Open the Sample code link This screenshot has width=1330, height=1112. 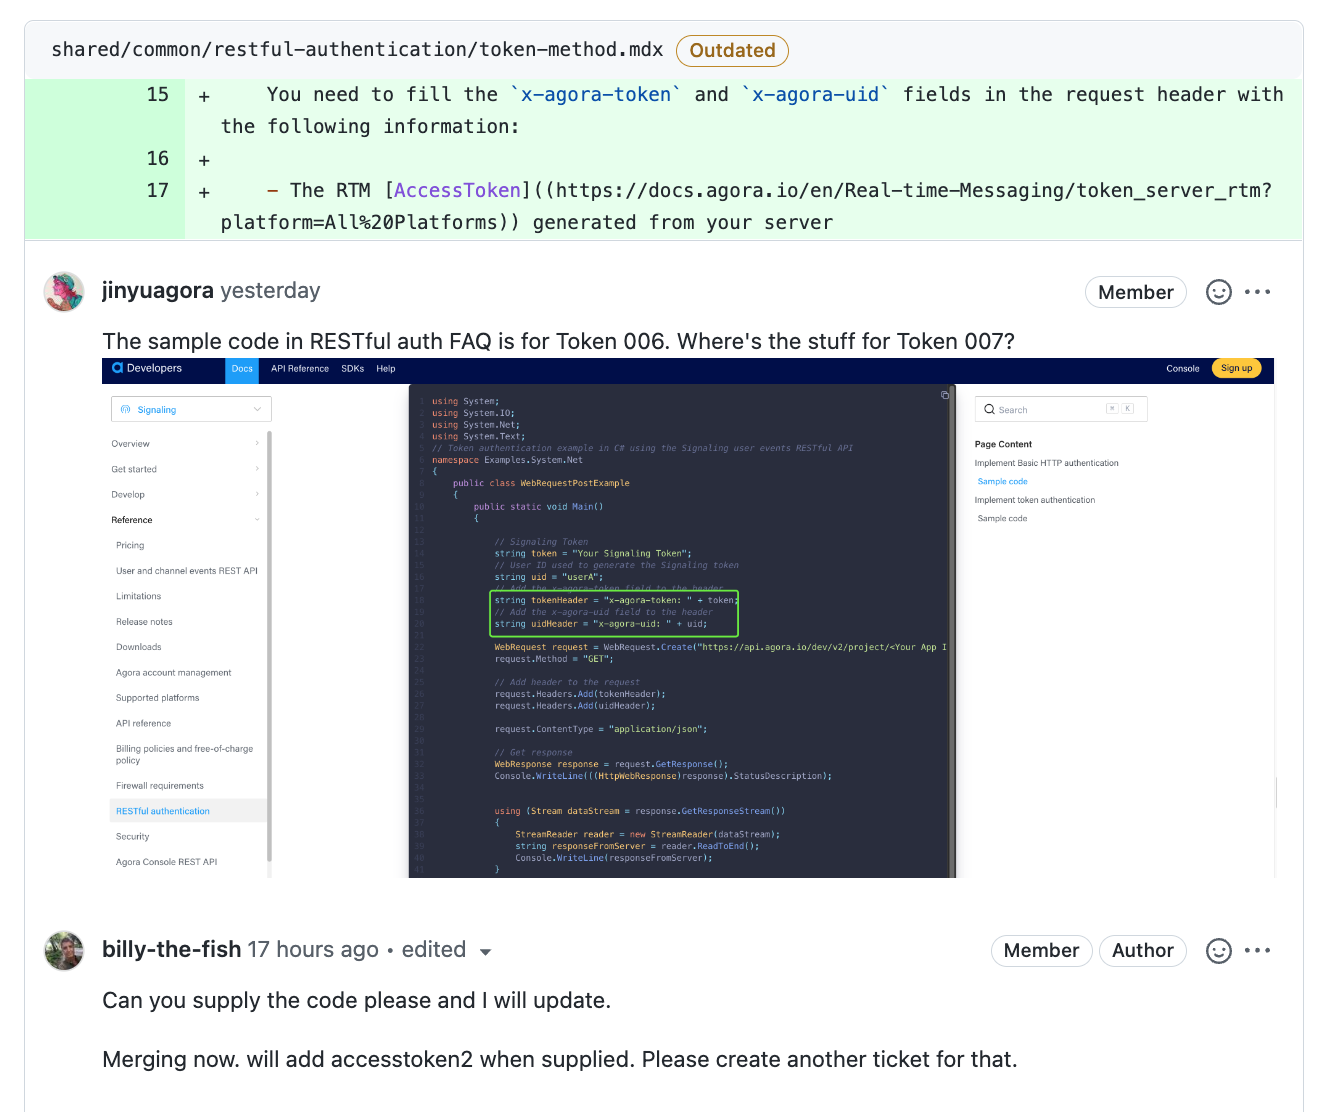click(1002, 481)
